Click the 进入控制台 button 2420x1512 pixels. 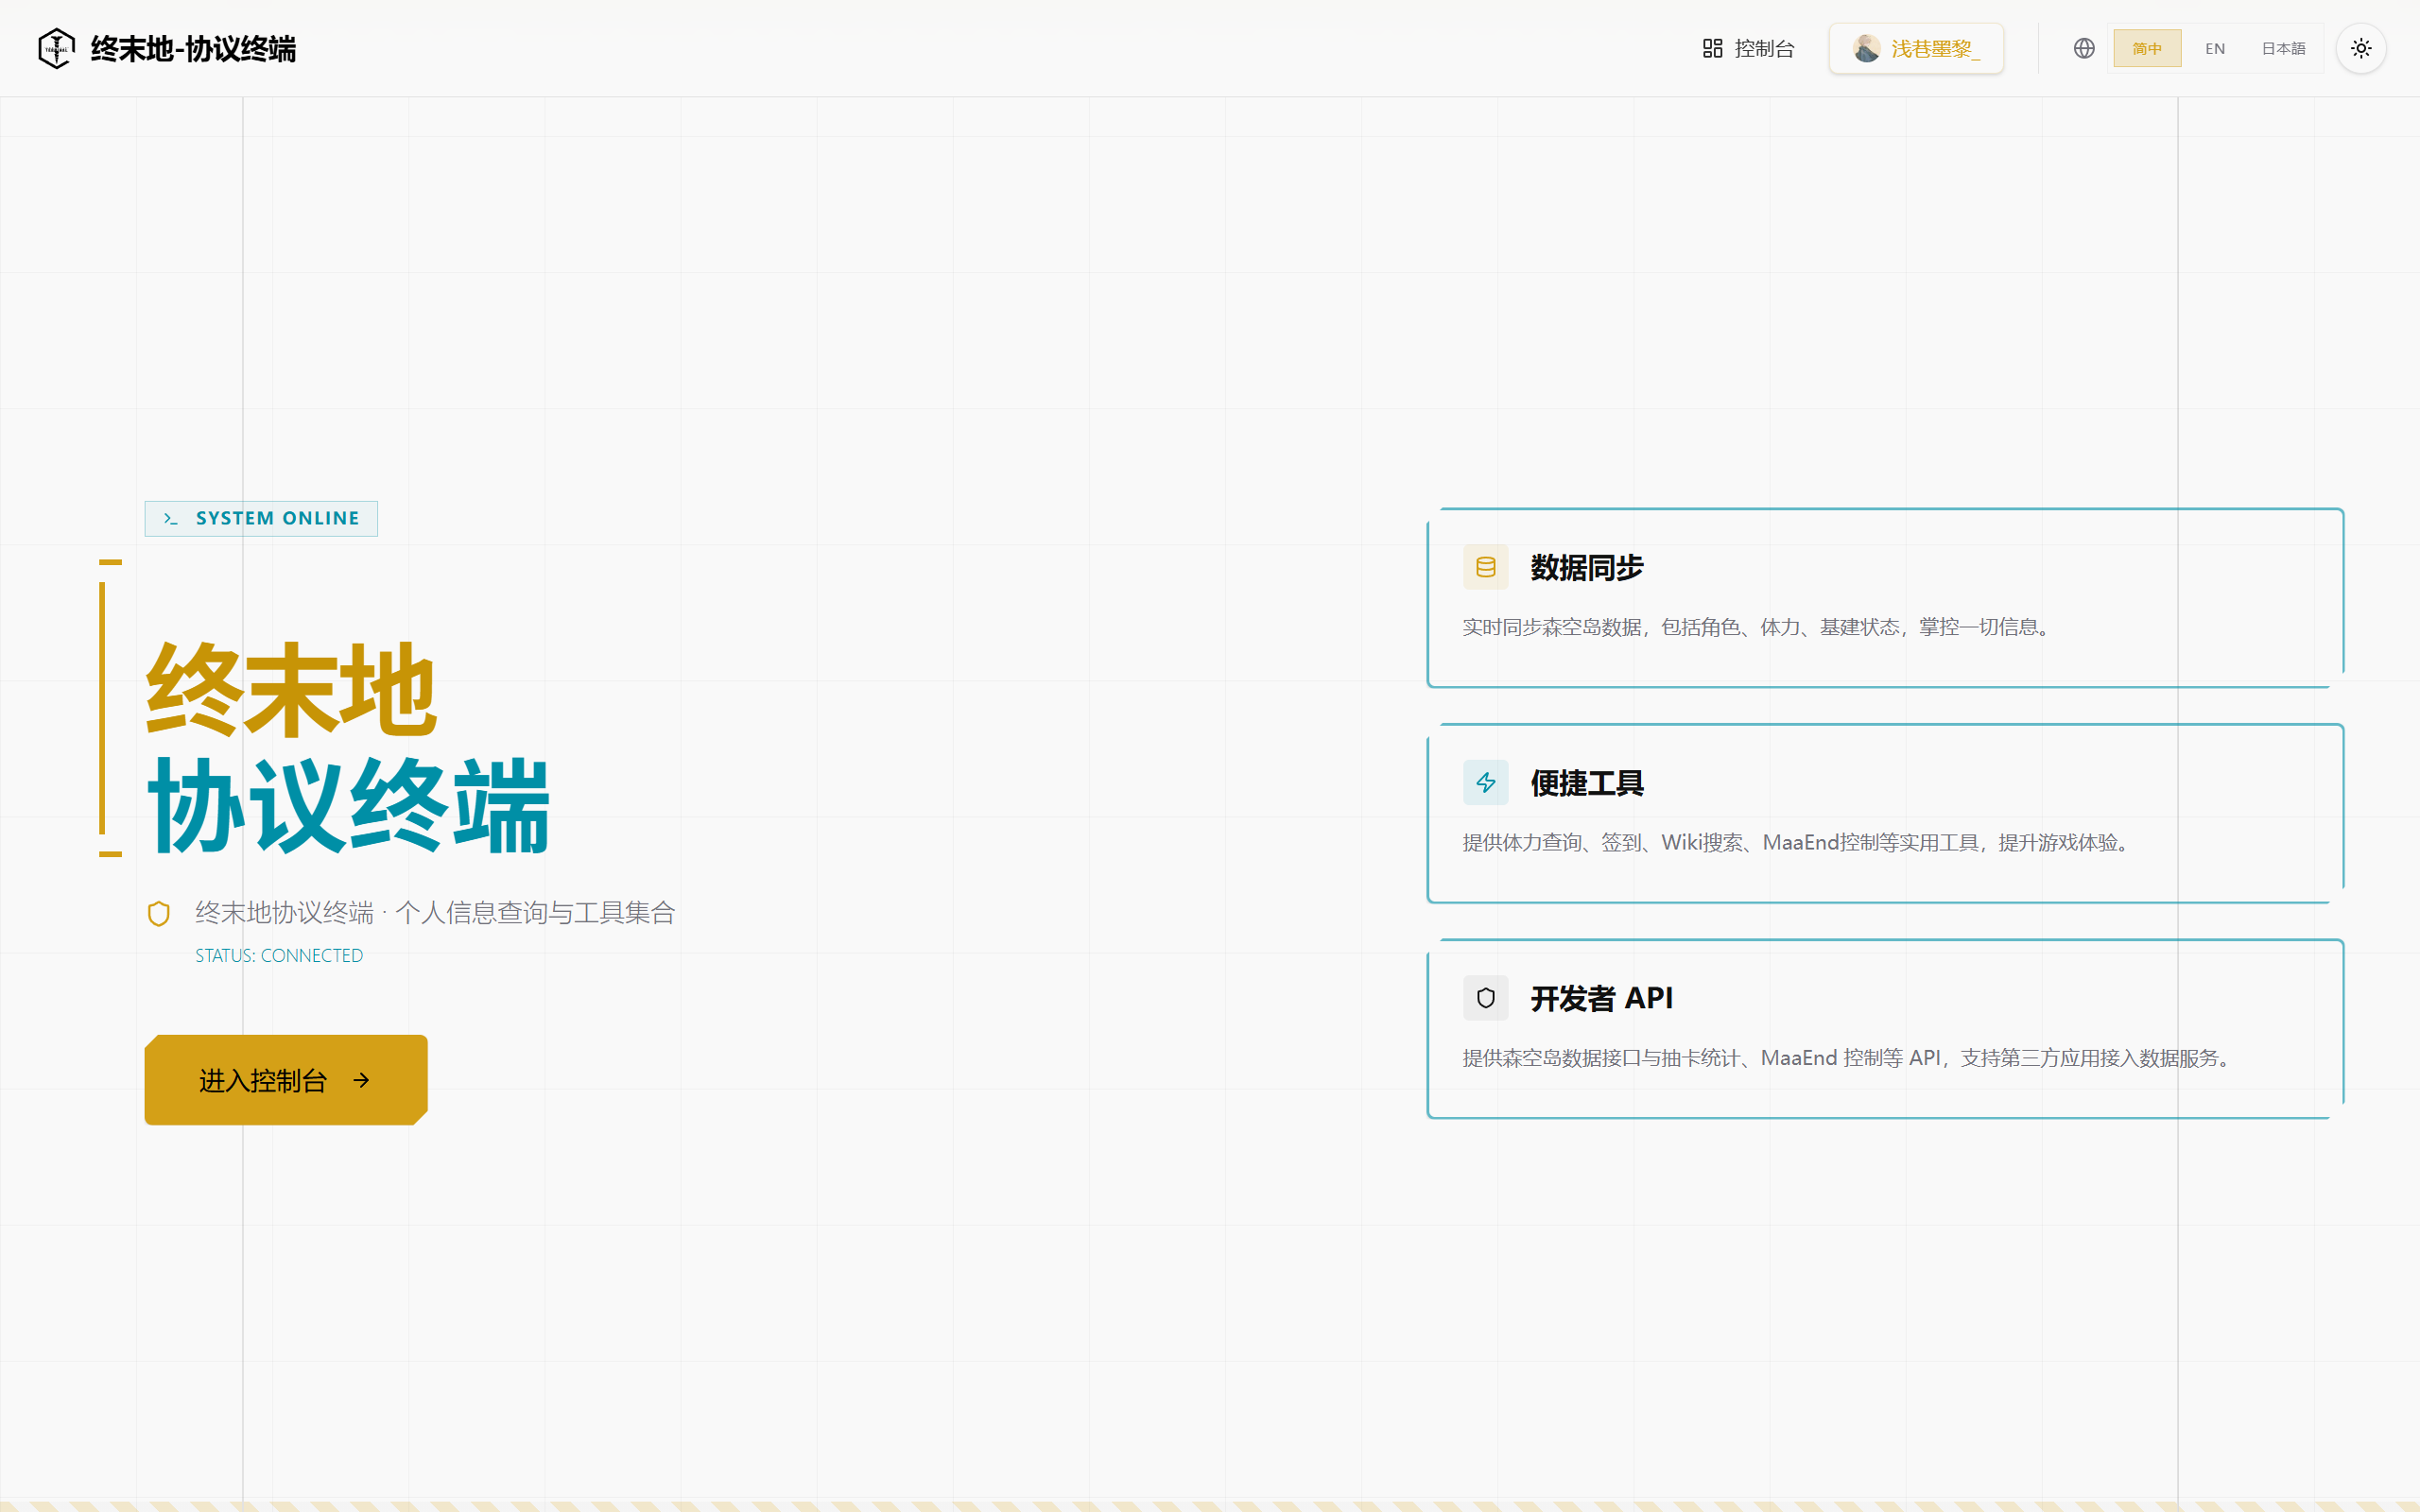pyautogui.click(x=286, y=1080)
